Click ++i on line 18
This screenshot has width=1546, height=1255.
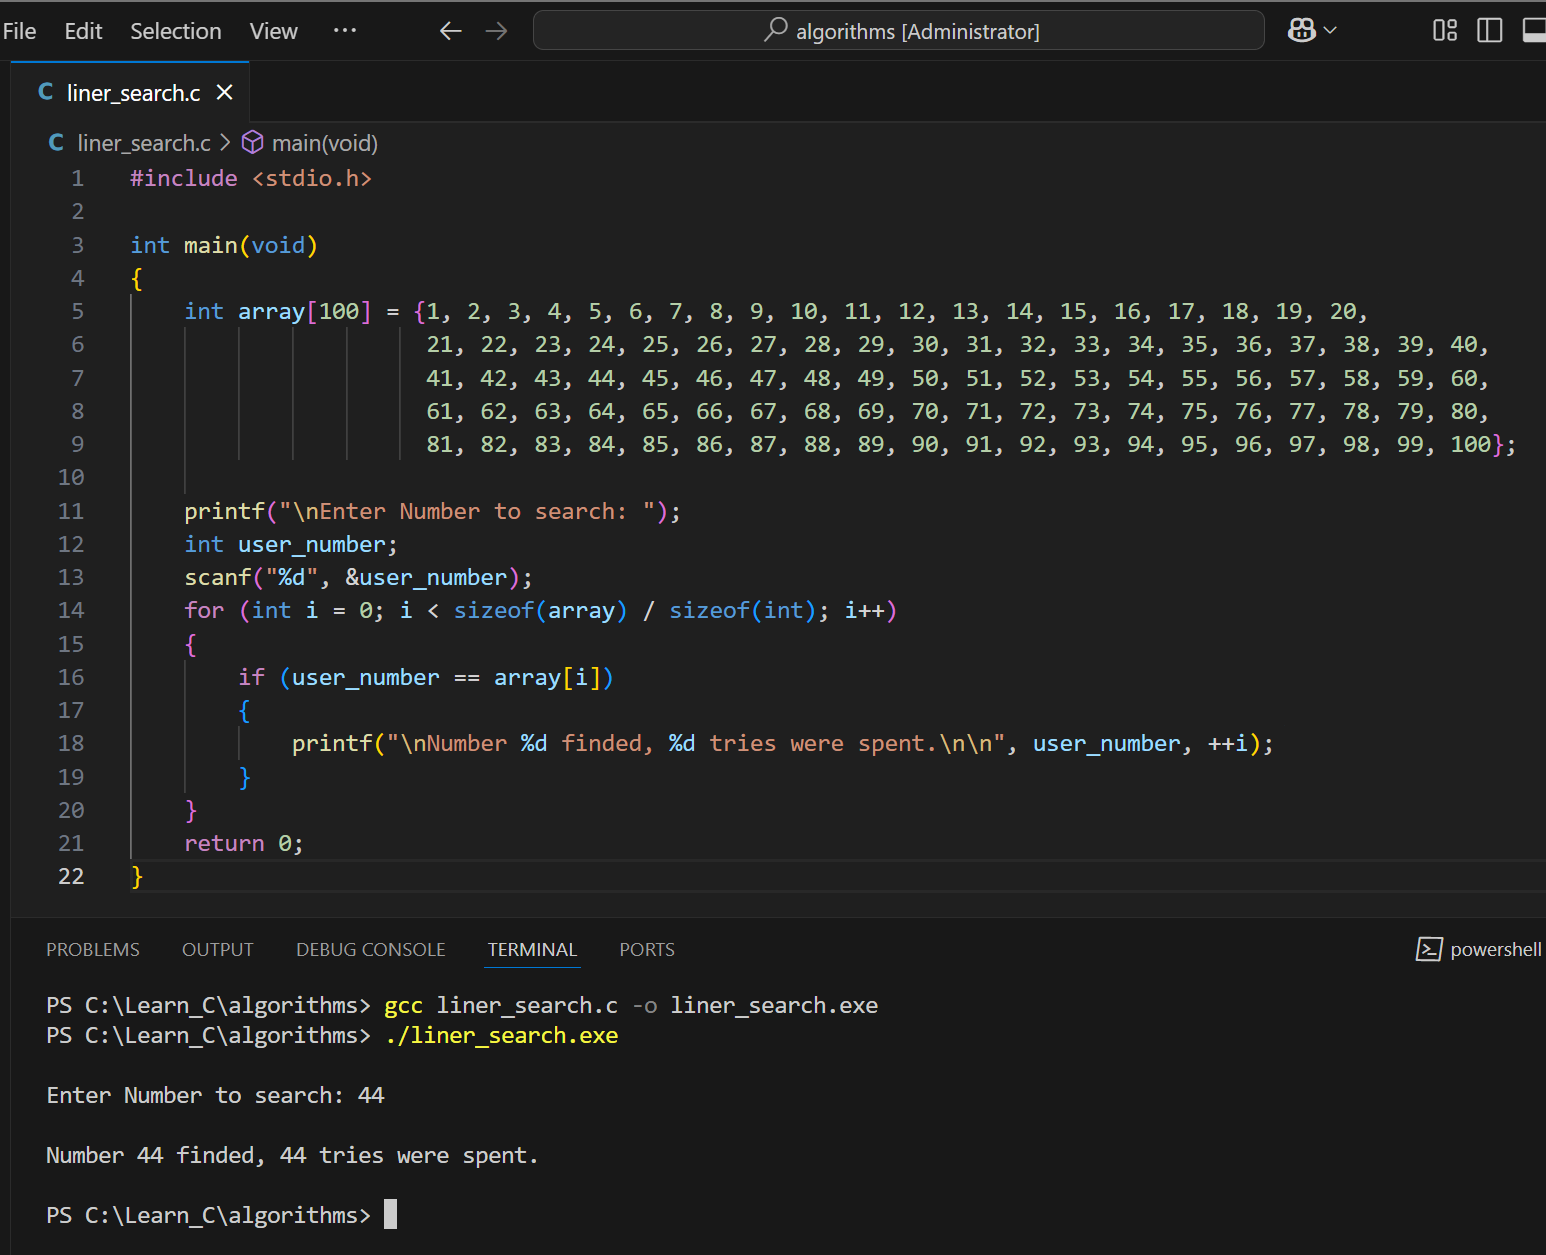[1227, 744]
